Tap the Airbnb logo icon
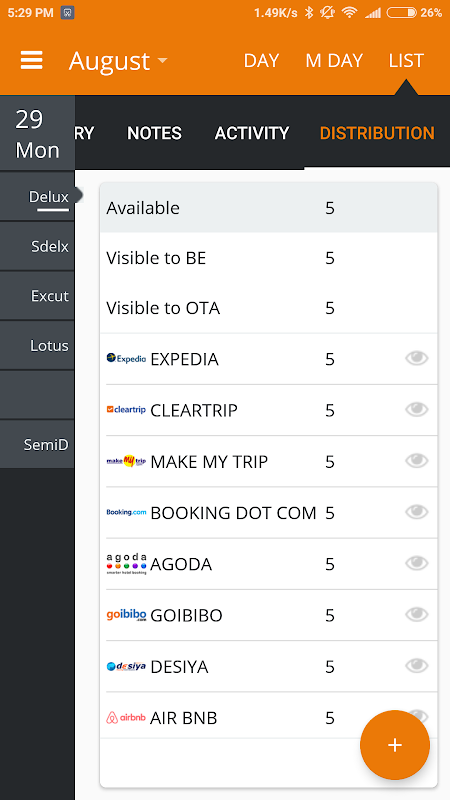The width and height of the screenshot is (450, 800). point(126,718)
